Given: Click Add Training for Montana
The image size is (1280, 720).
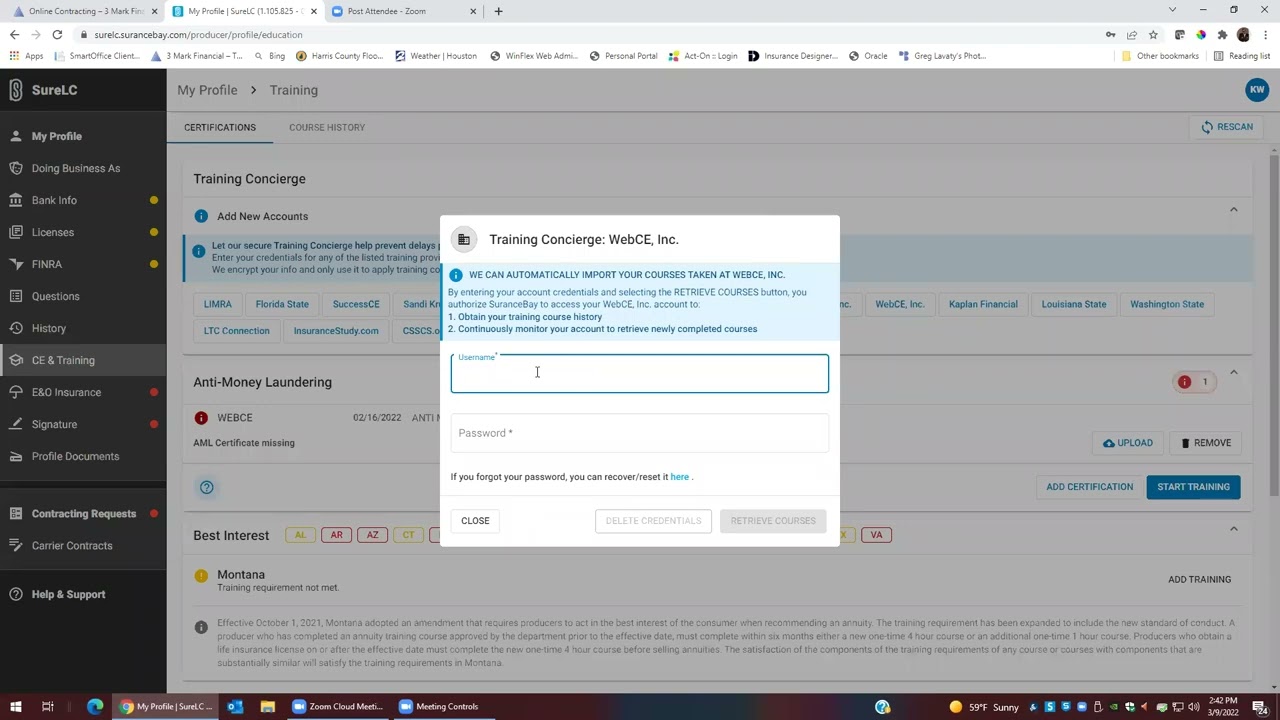Looking at the screenshot, I should [x=1199, y=579].
